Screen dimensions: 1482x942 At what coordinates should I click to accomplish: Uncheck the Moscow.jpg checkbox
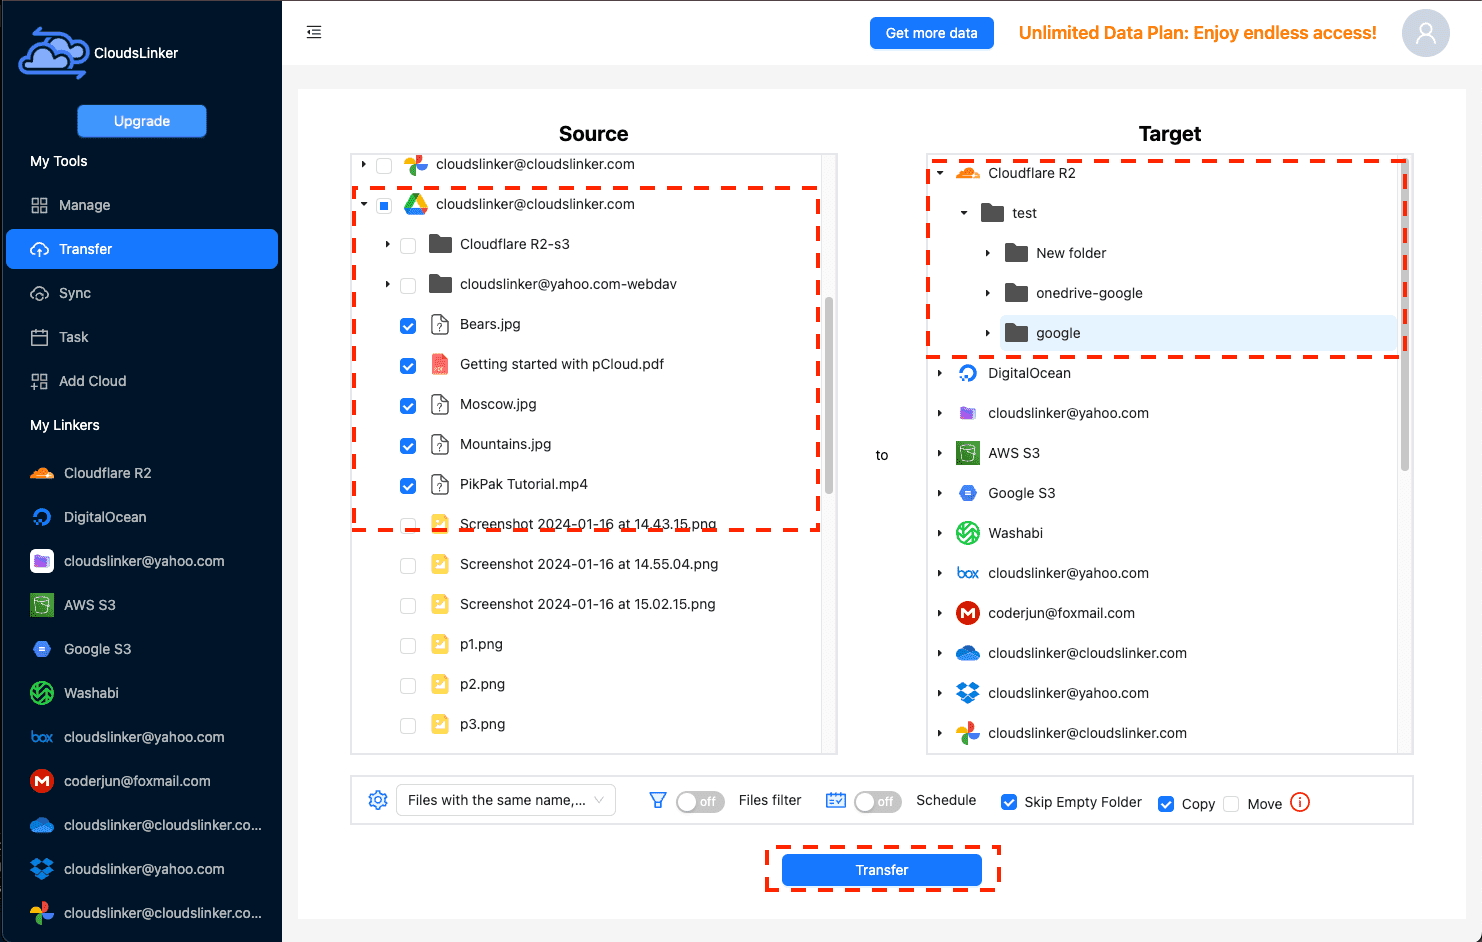coord(408,406)
